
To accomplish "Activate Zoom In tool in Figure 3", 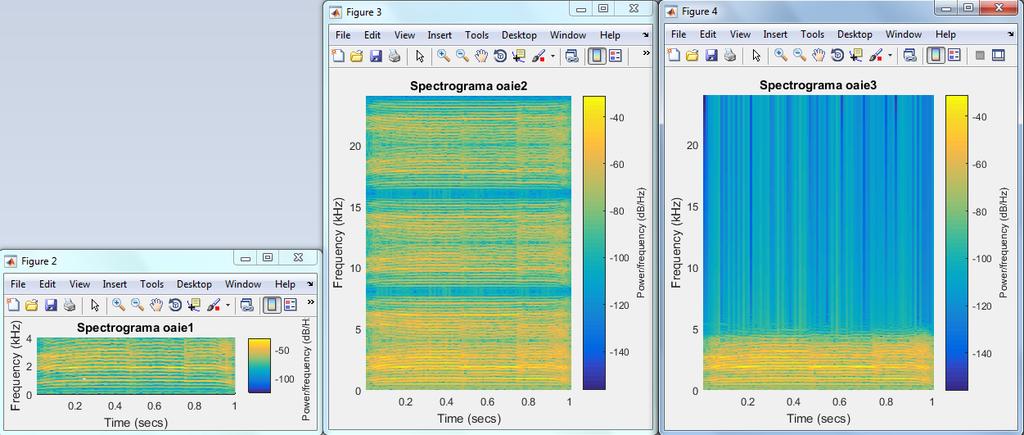I will pyautogui.click(x=444, y=56).
